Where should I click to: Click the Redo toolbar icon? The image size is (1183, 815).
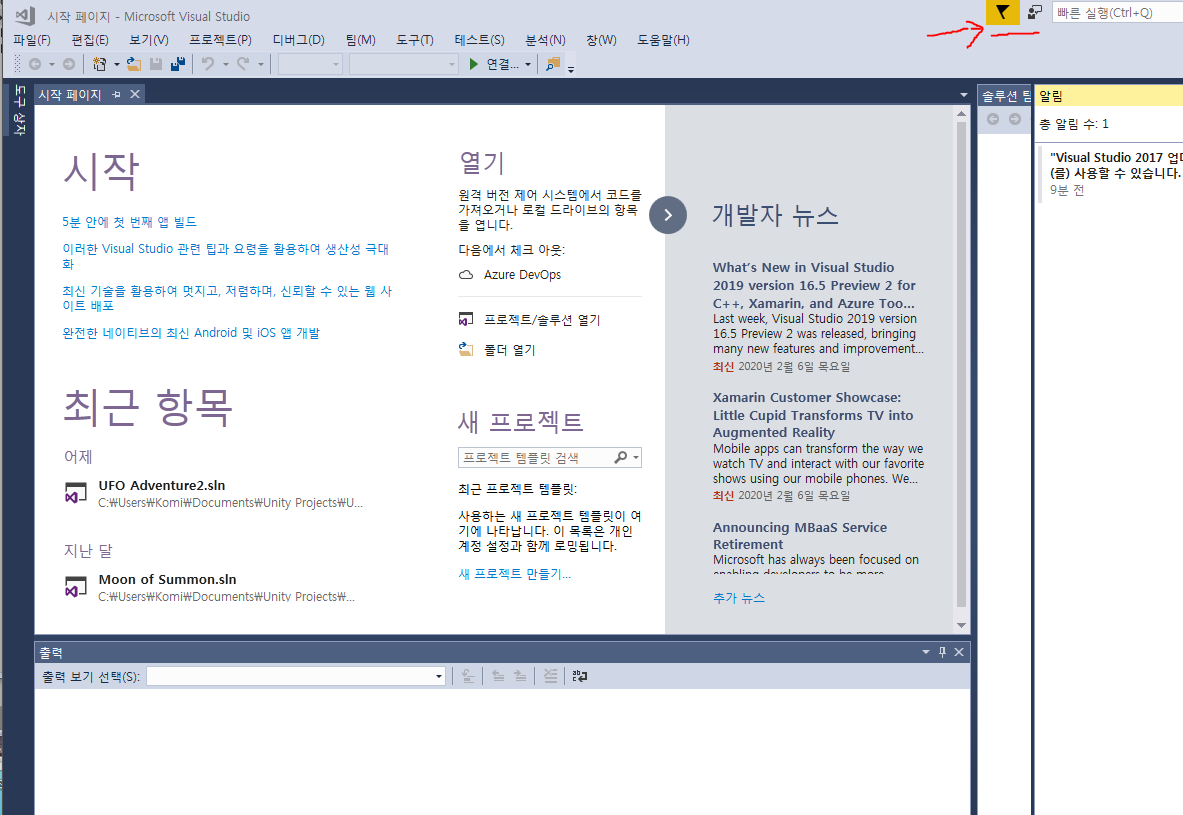[243, 64]
